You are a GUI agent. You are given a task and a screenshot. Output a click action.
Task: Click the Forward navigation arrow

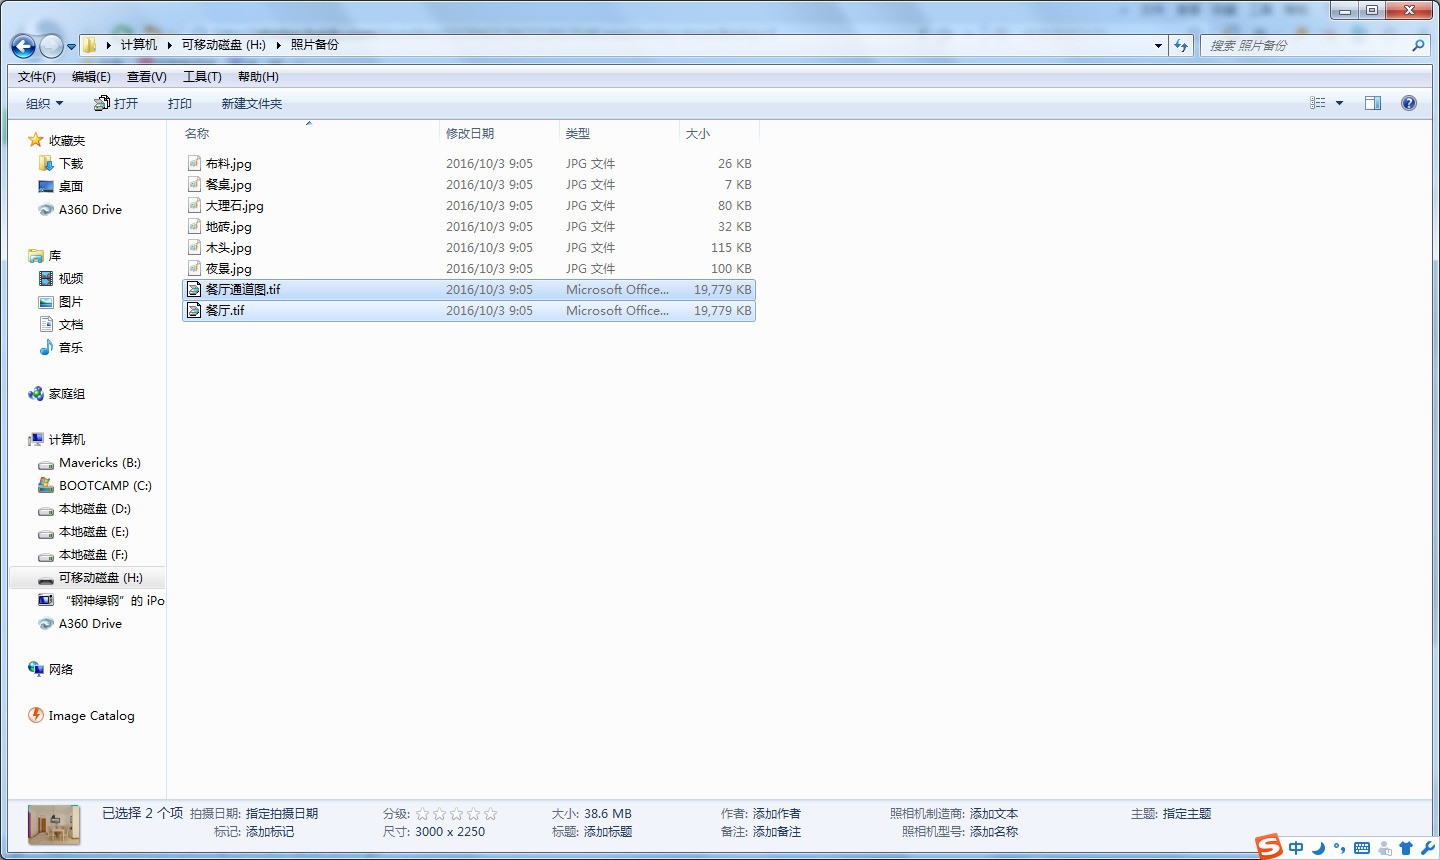[51, 46]
